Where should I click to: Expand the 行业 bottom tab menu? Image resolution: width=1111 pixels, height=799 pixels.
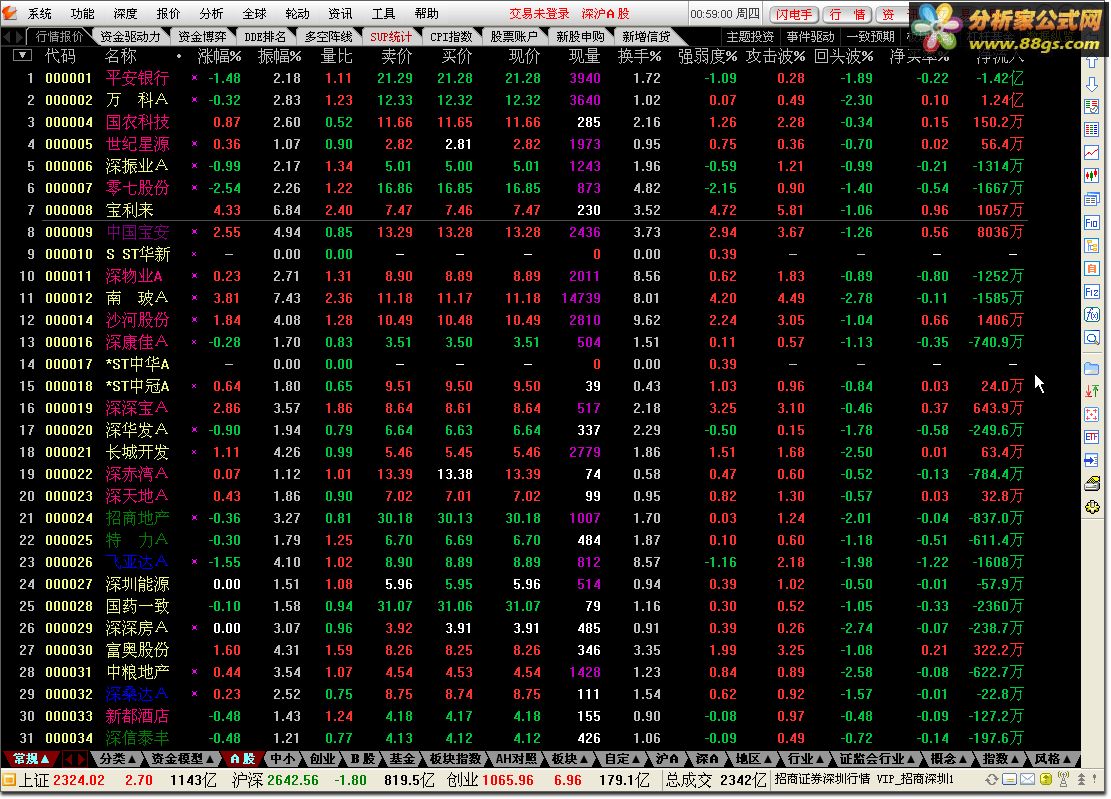point(806,759)
